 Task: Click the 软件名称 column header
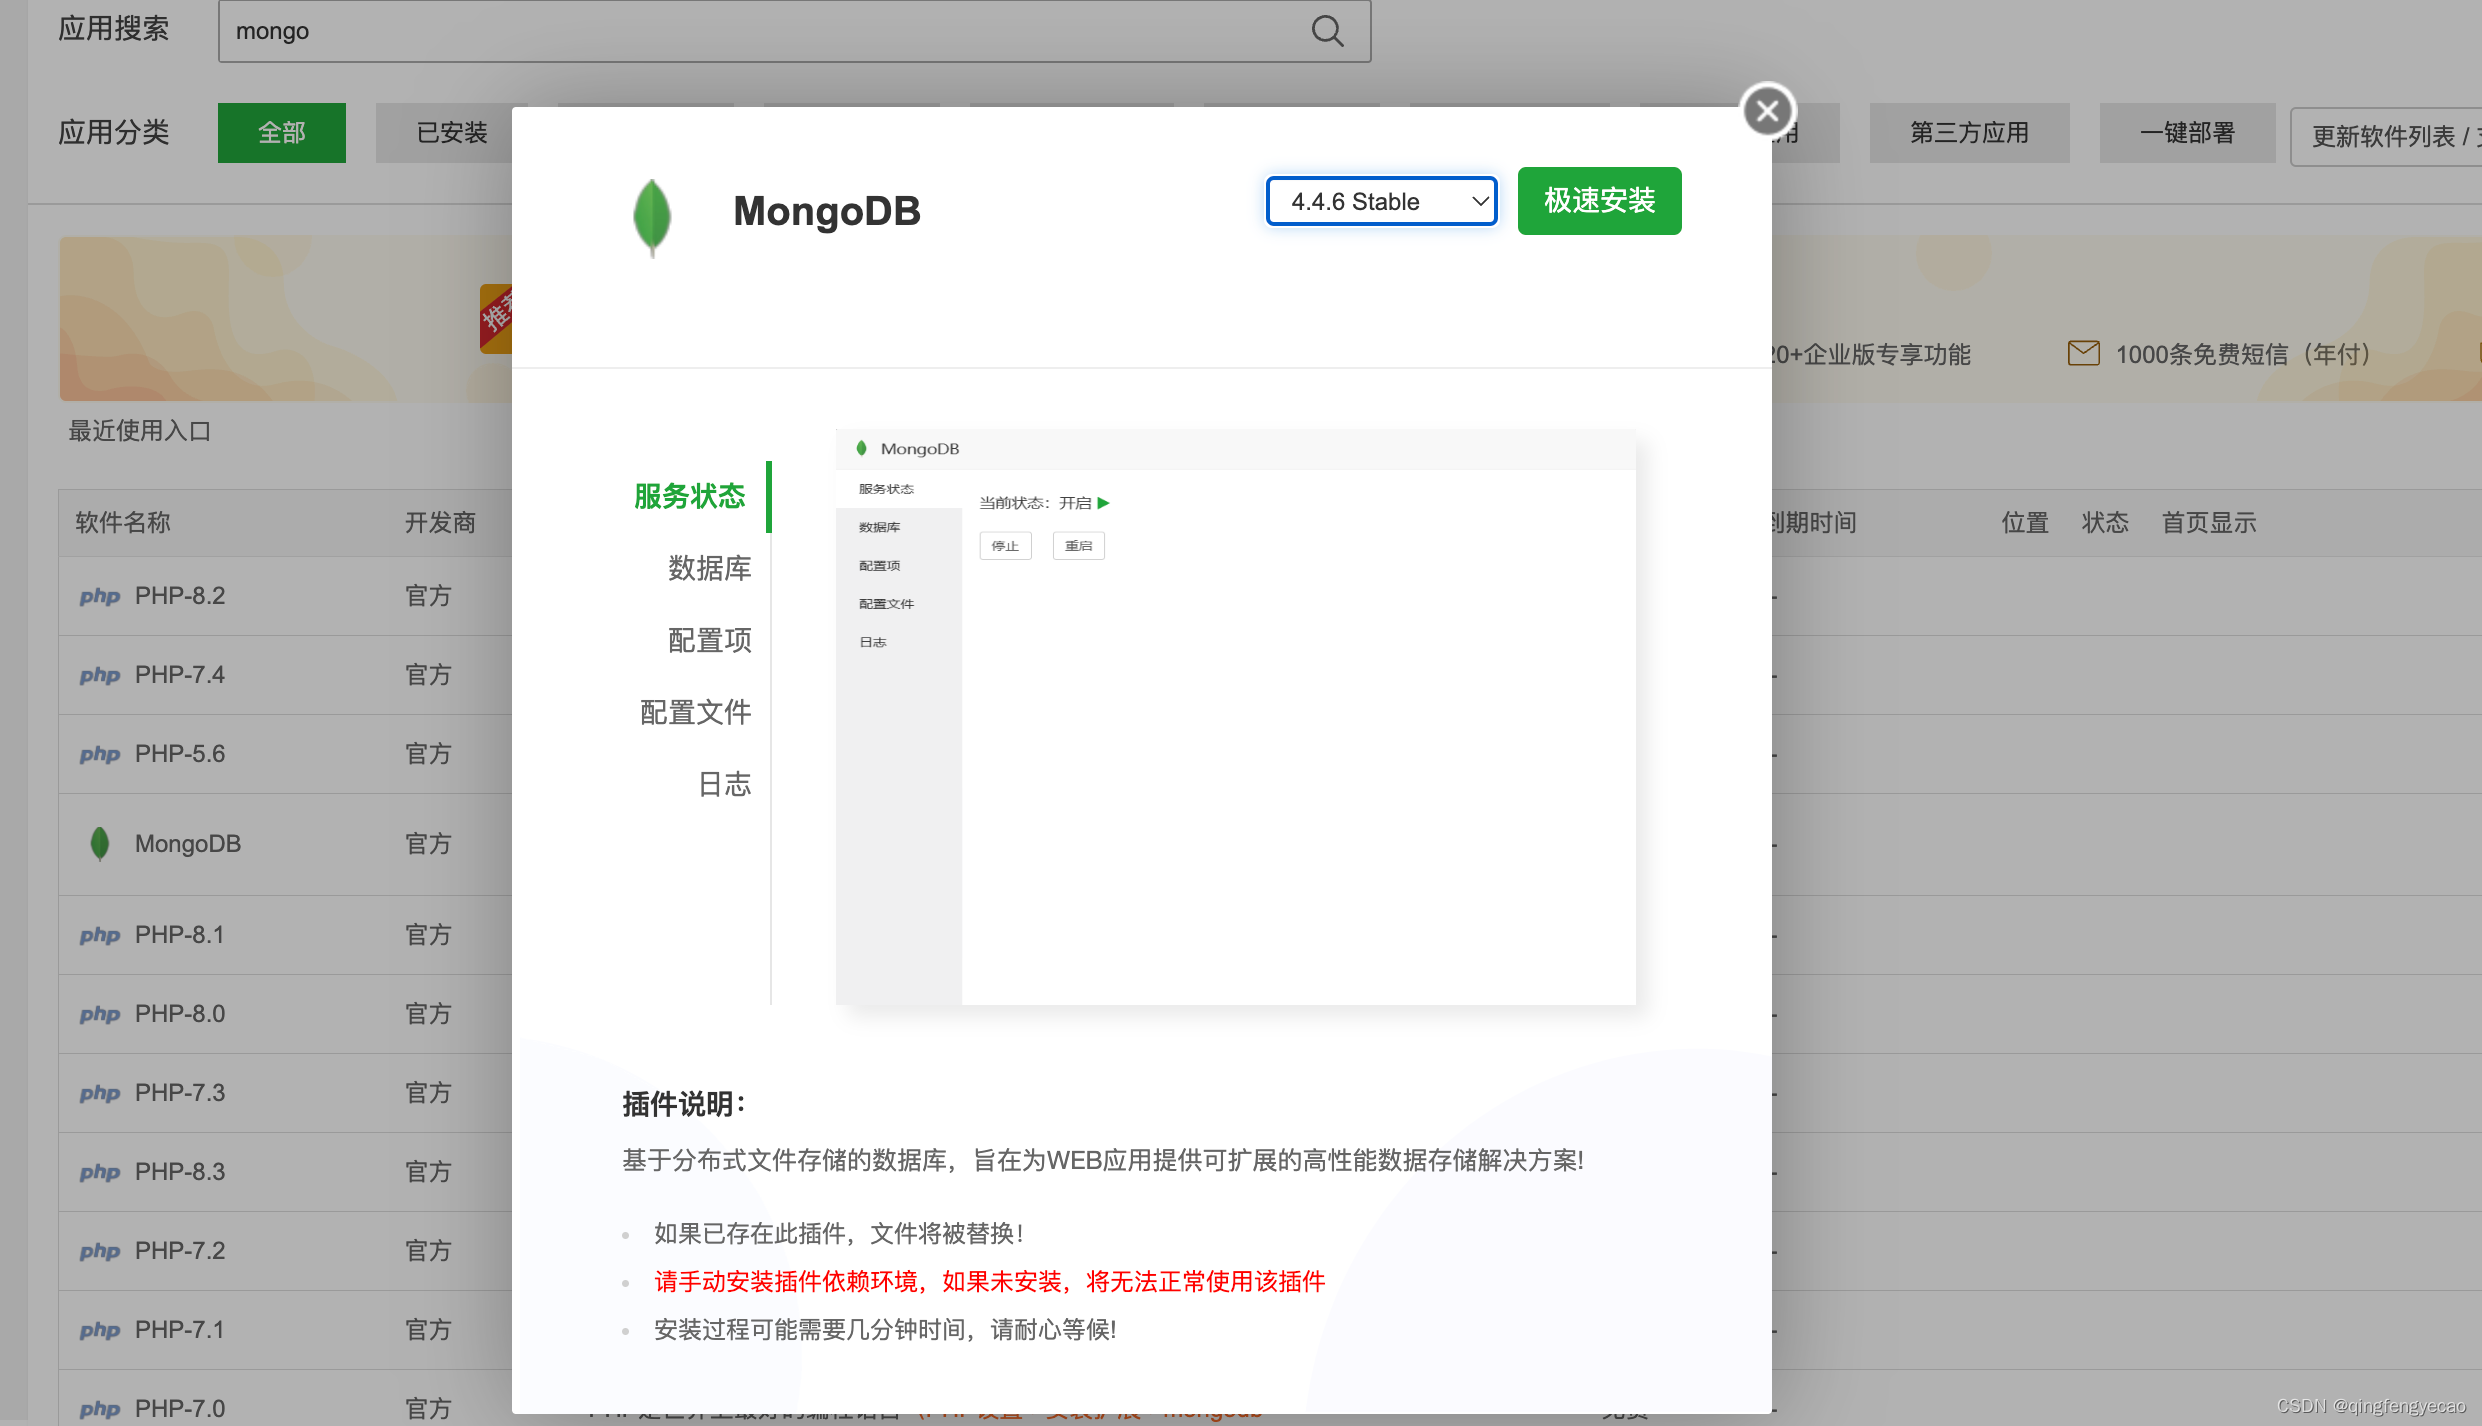click(123, 523)
